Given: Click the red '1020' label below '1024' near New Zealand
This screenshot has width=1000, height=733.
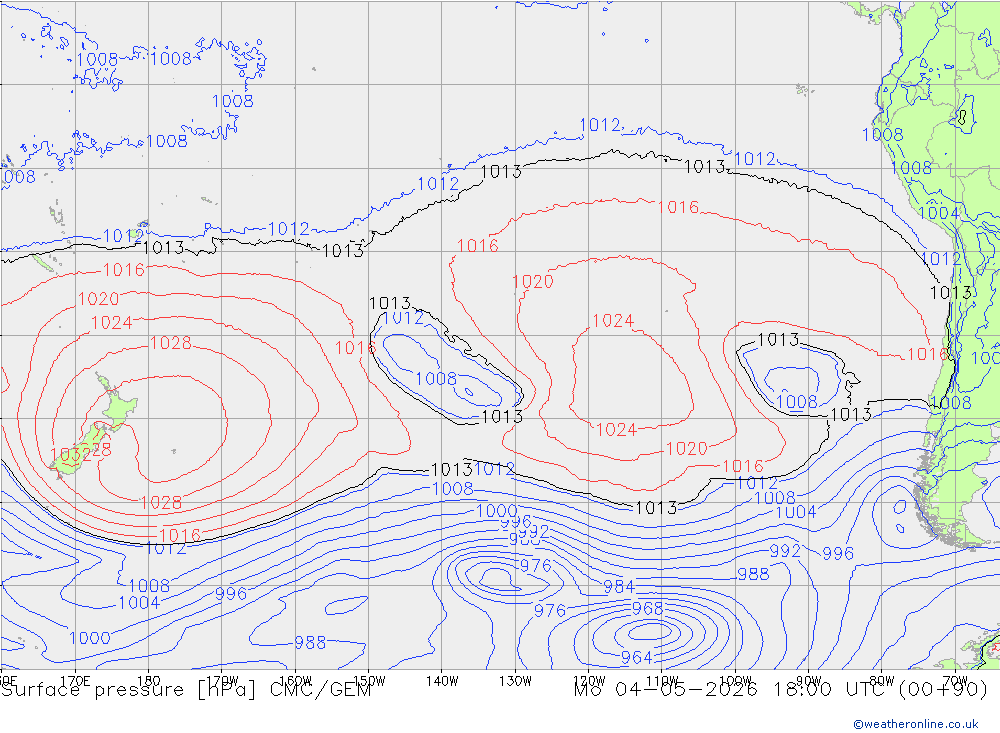Looking at the screenshot, I should click(x=98, y=299).
